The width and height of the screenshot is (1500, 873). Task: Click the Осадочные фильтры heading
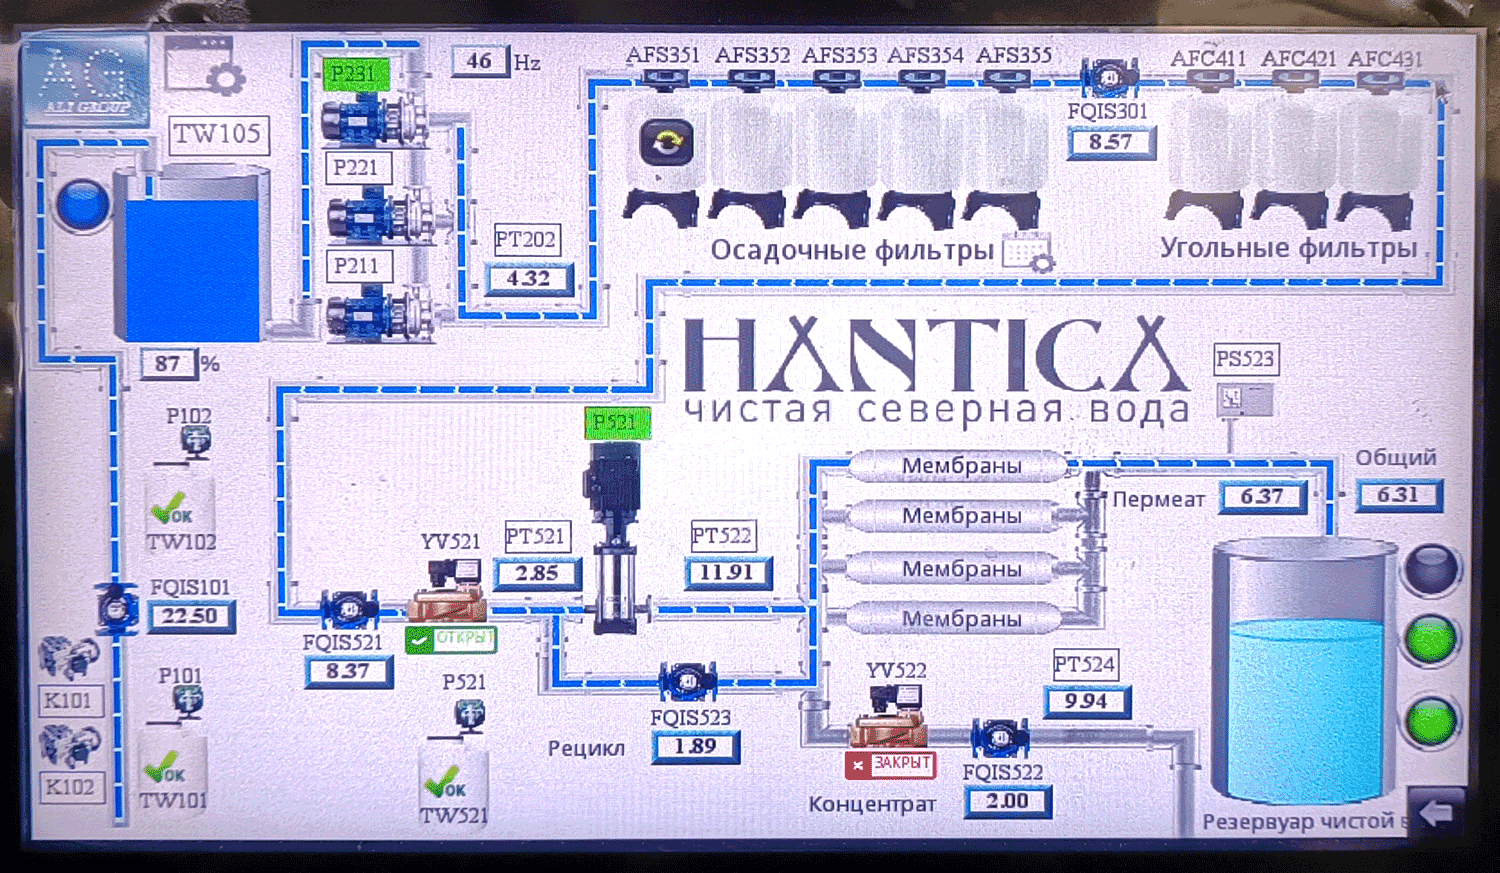click(x=852, y=250)
